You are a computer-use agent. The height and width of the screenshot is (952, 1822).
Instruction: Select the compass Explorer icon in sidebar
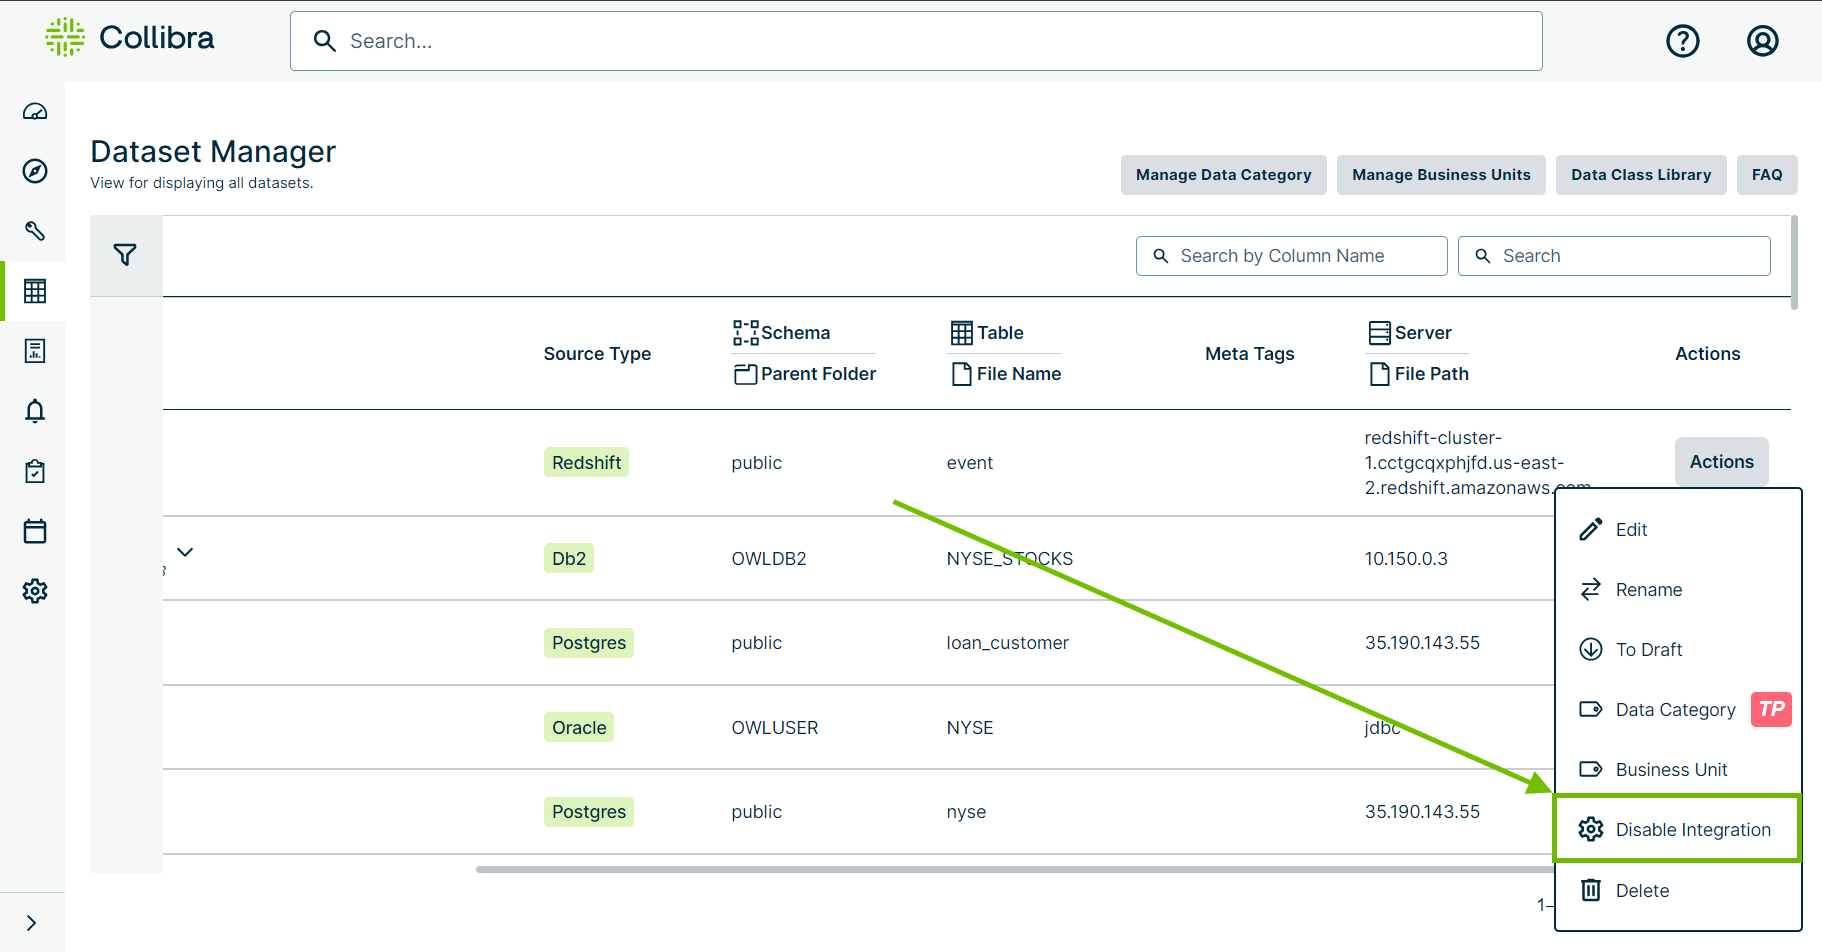34,171
